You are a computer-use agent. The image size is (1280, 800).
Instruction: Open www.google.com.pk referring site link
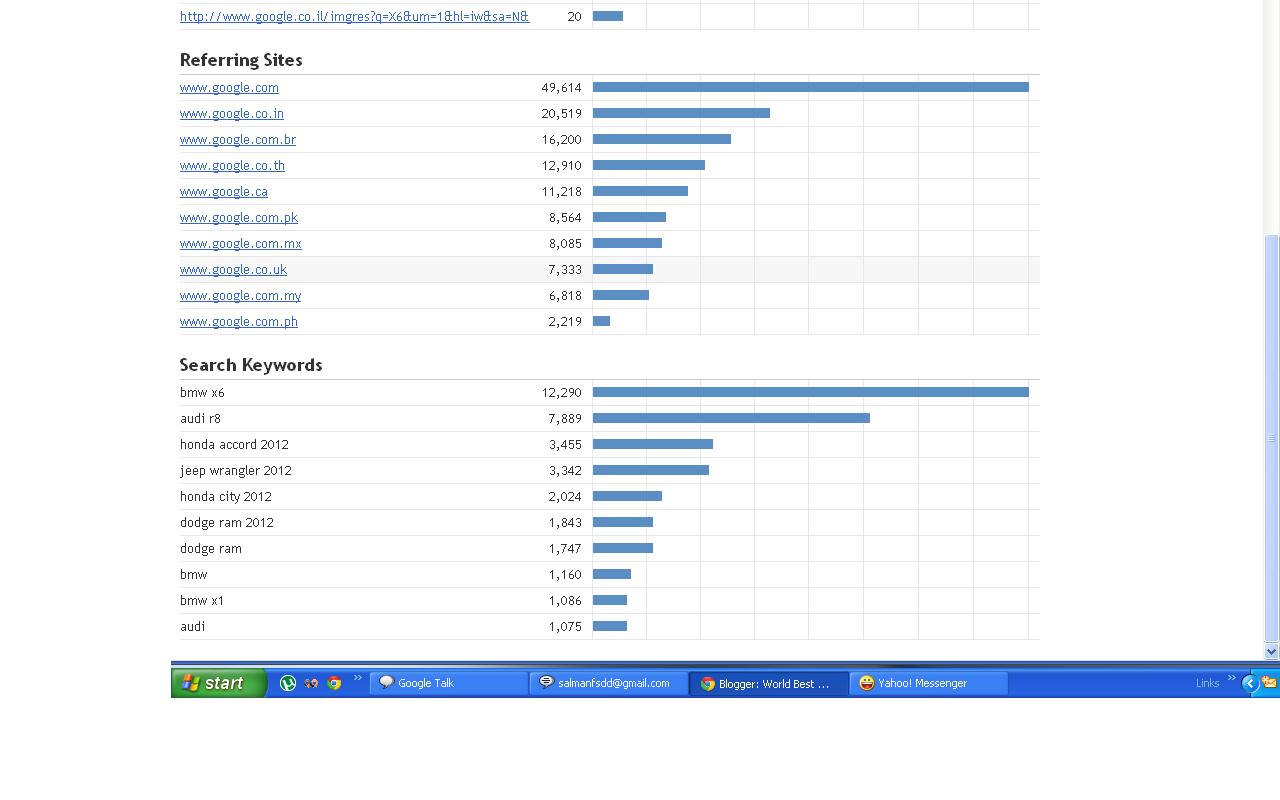[x=239, y=218]
